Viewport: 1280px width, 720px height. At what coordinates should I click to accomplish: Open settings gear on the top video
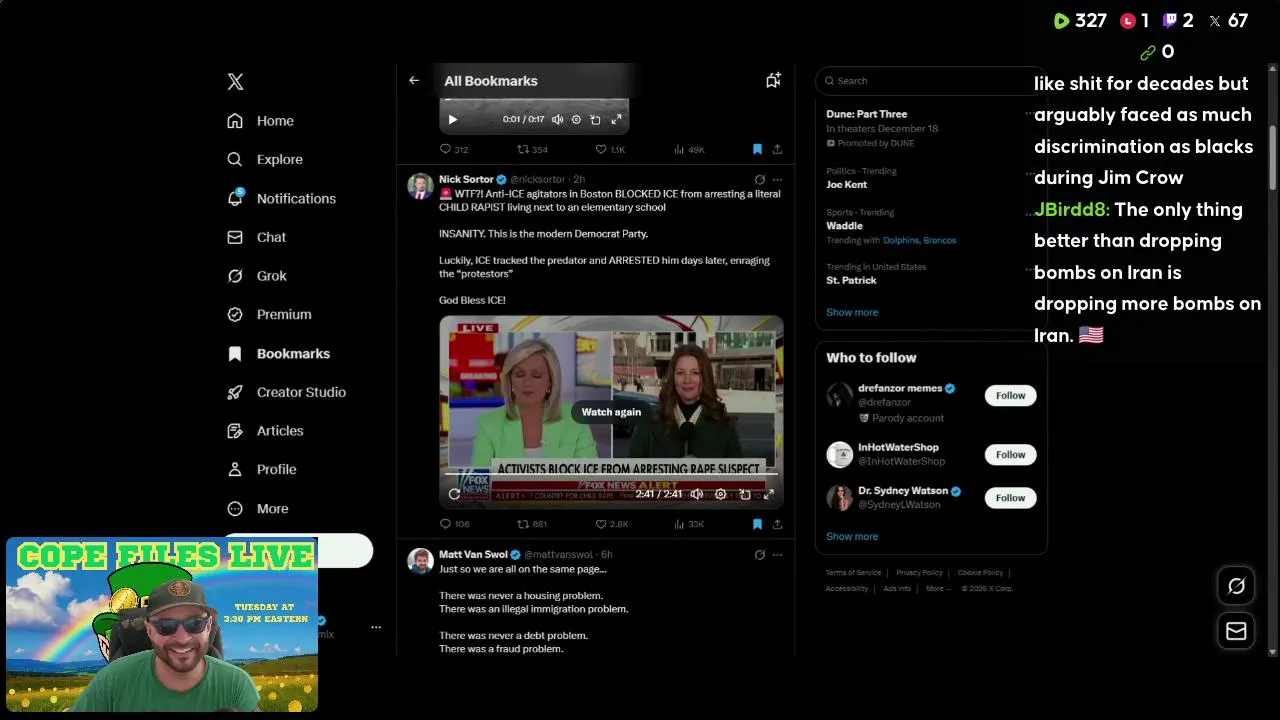coord(576,119)
